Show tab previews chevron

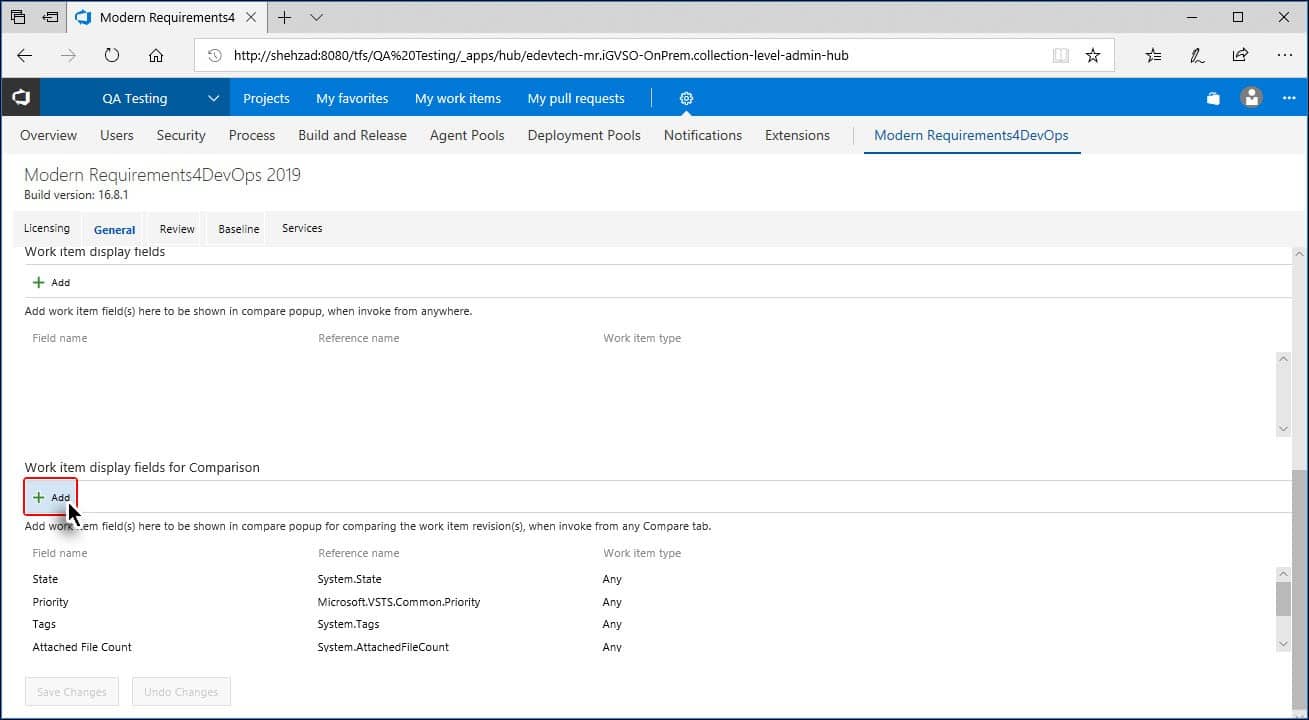point(317,17)
